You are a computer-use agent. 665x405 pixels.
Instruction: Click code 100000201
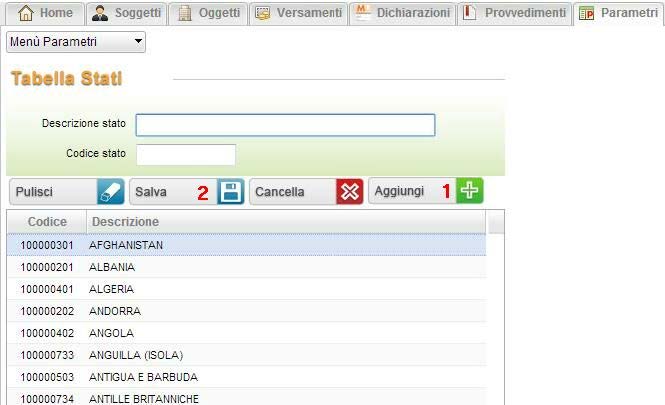[47, 267]
